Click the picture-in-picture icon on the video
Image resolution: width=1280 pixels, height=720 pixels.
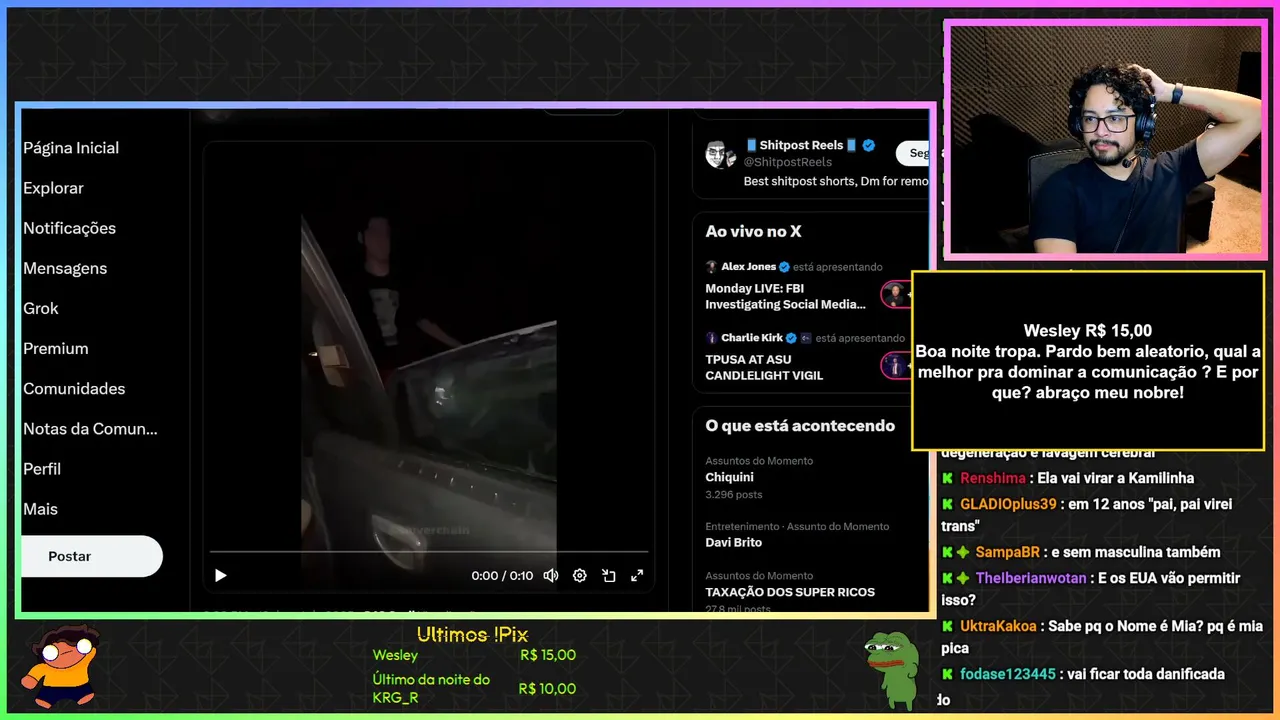click(x=608, y=575)
